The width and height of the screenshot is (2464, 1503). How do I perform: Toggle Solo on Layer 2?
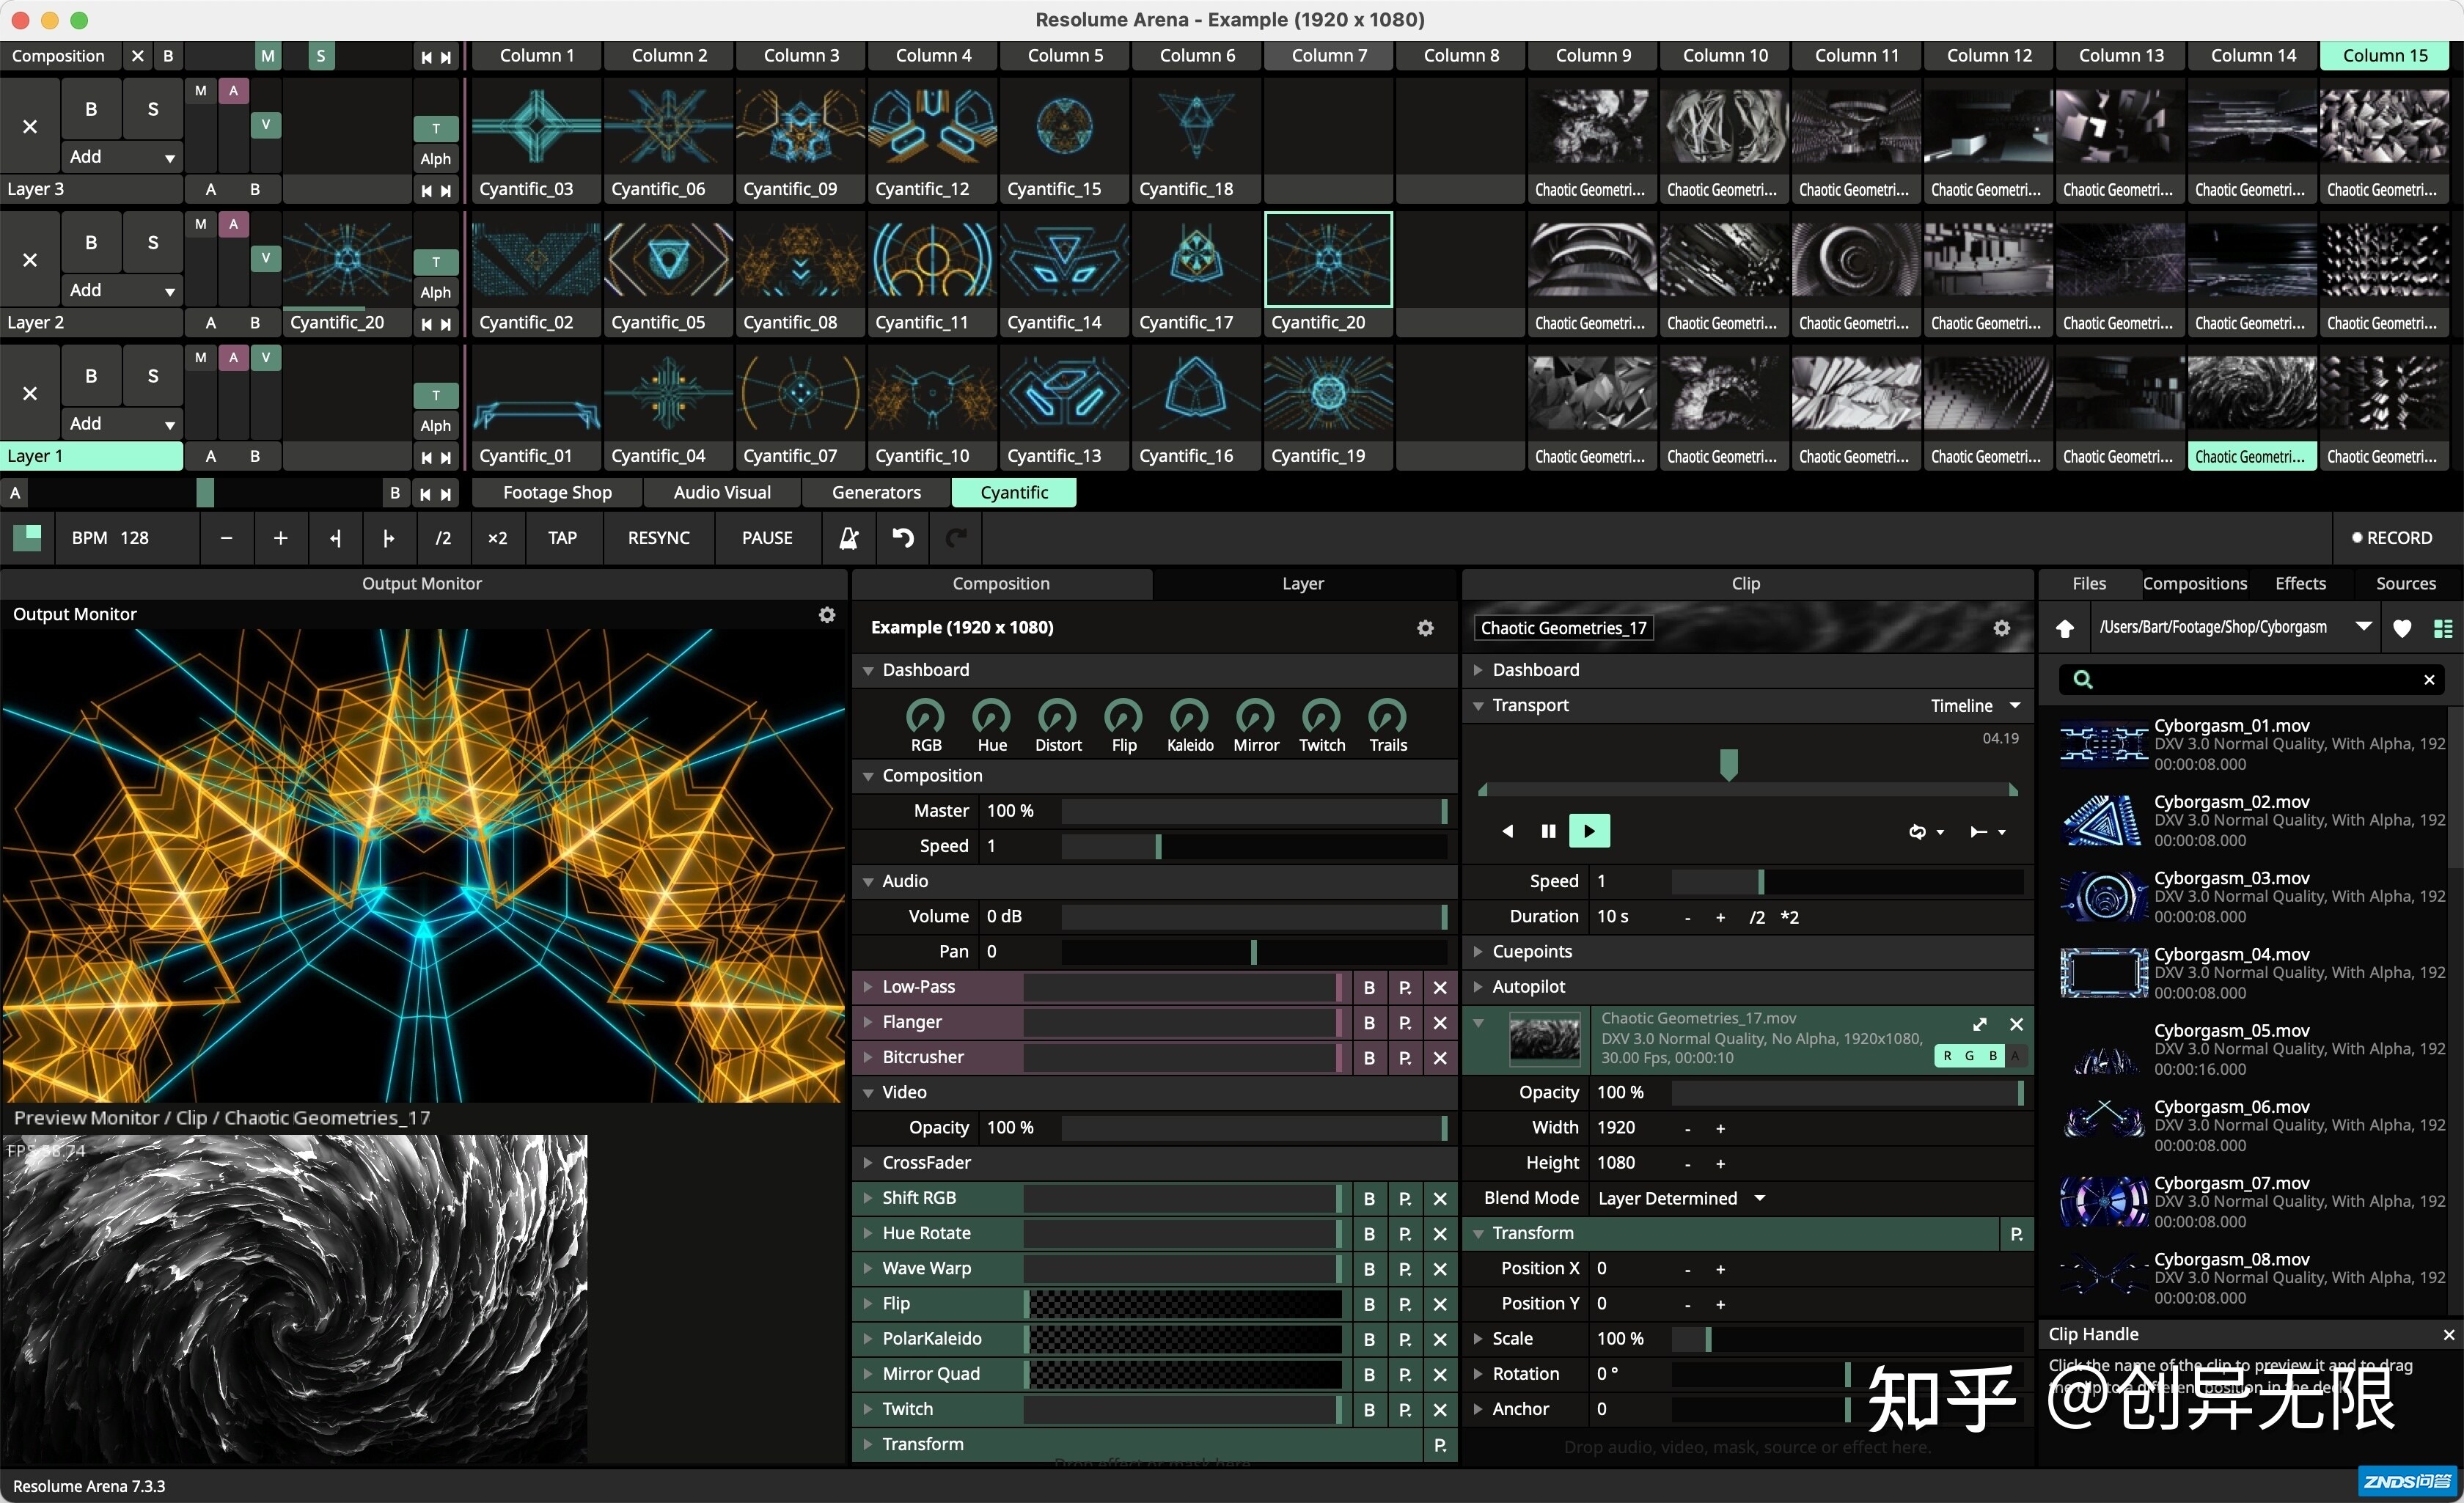(153, 242)
